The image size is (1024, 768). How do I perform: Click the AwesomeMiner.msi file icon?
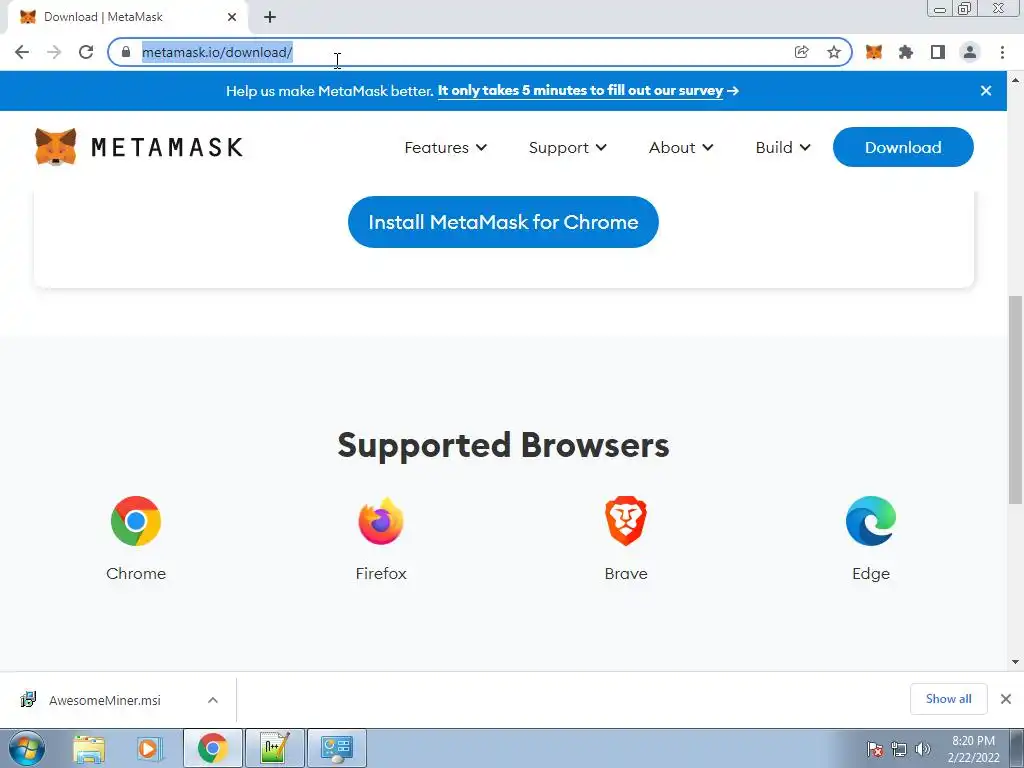pos(28,699)
